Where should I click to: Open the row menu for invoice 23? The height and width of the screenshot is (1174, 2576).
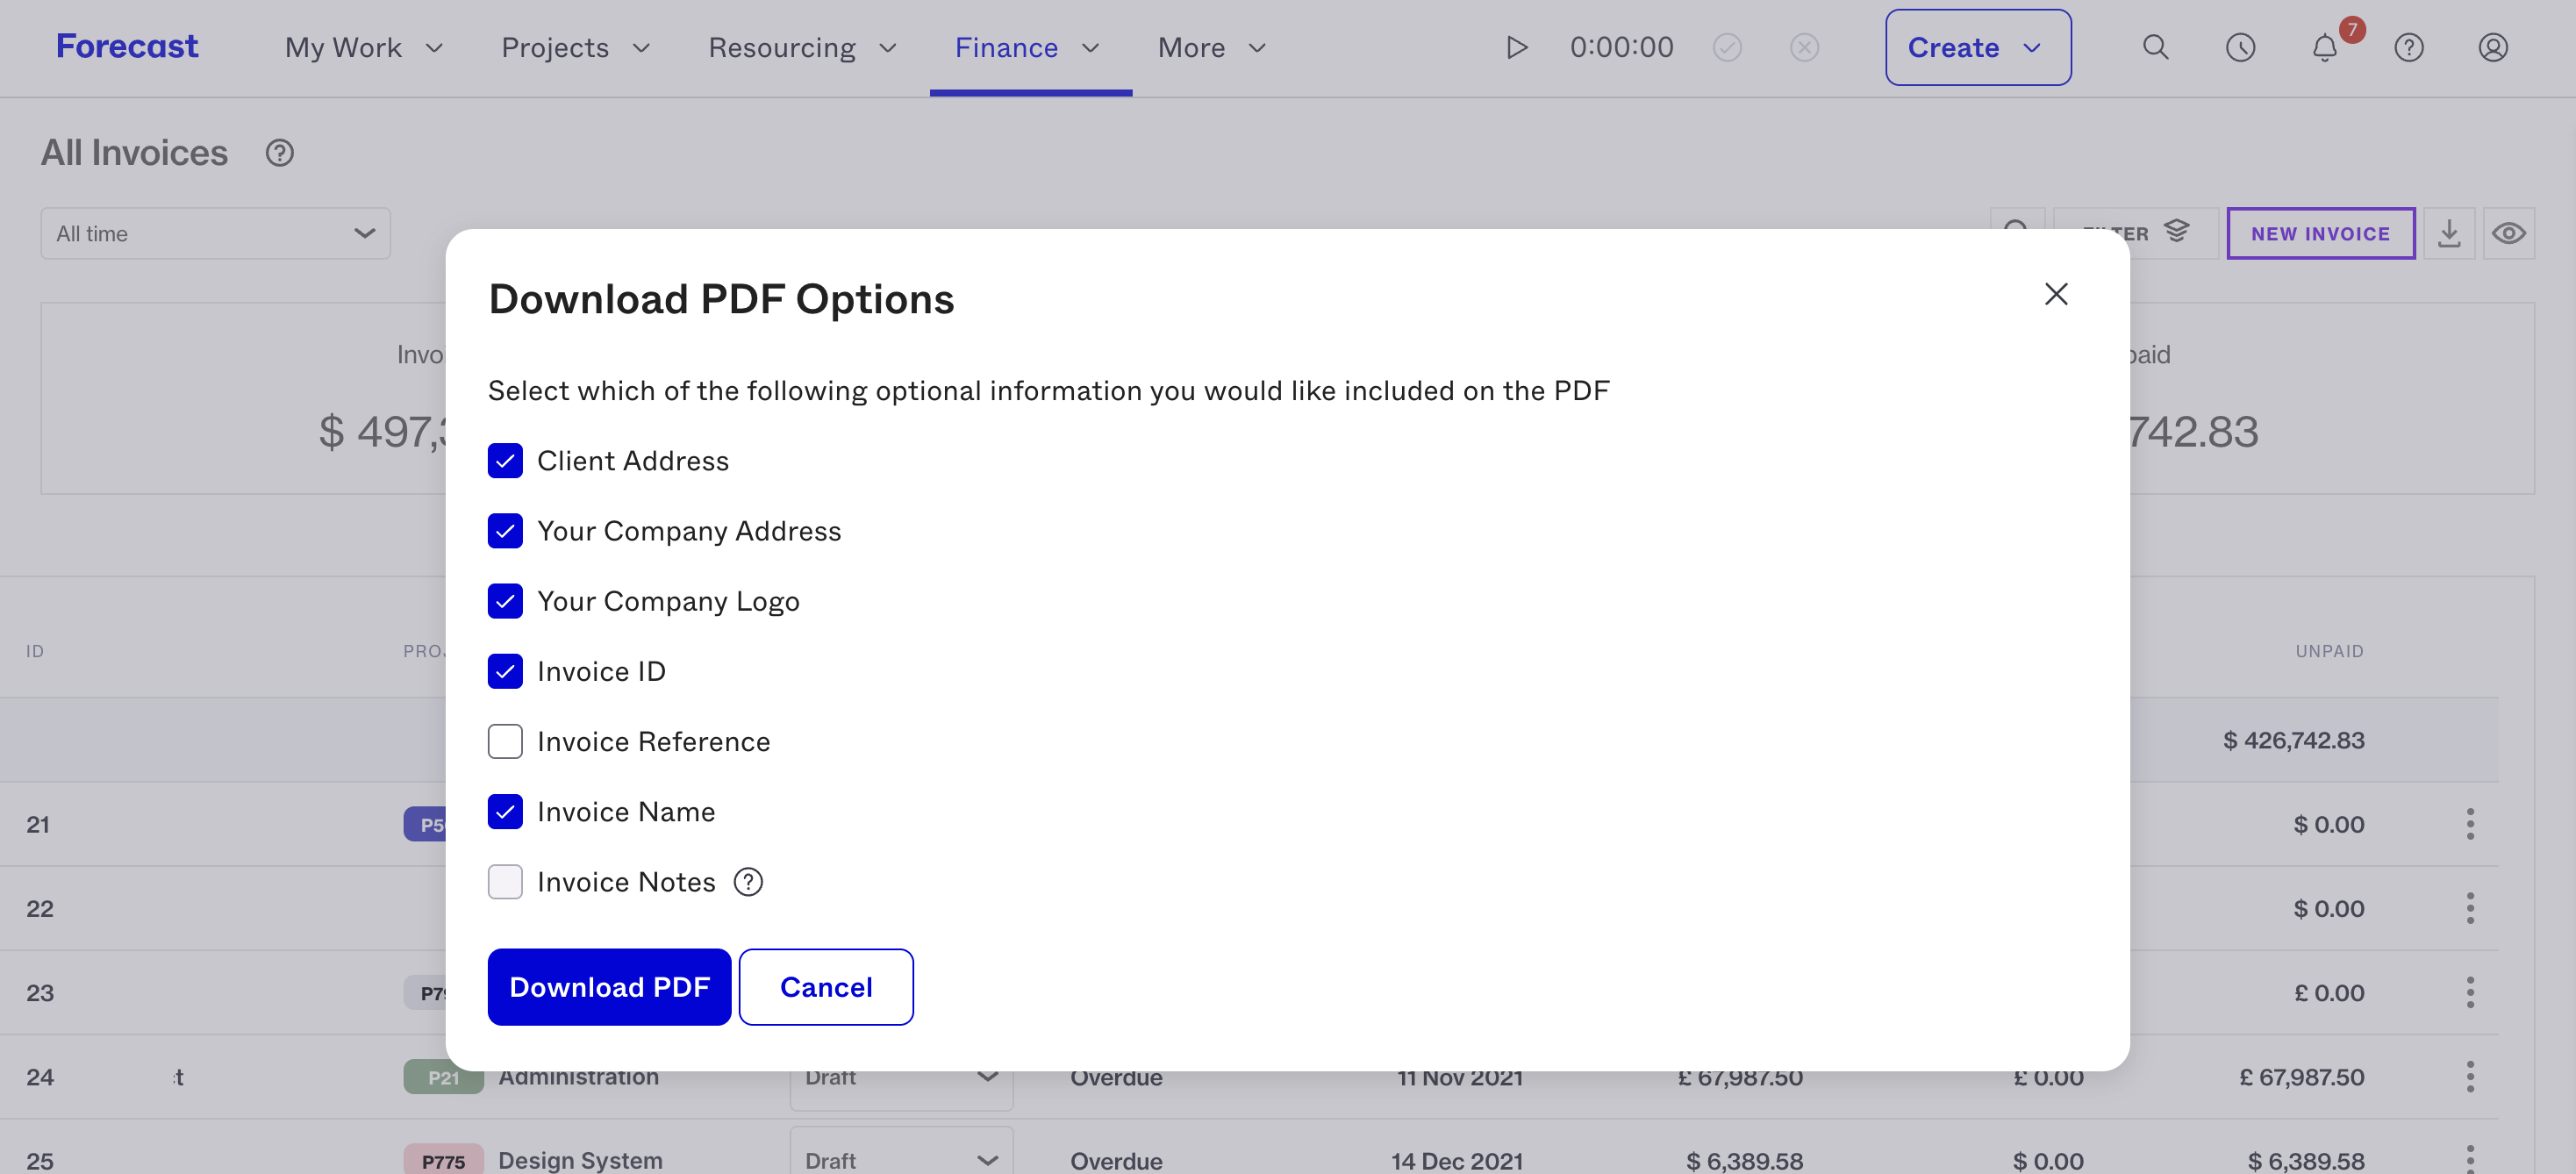pyautogui.click(x=2469, y=992)
